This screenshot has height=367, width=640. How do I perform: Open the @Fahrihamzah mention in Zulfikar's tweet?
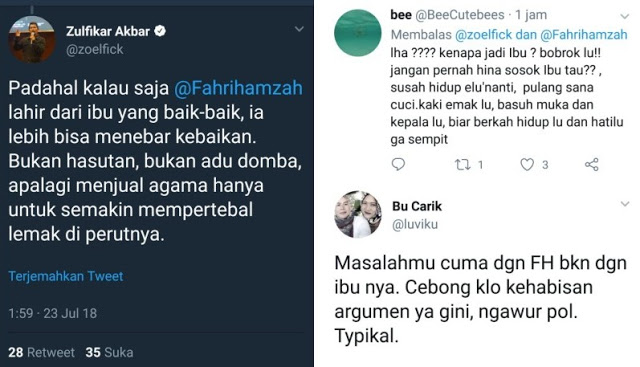coord(238,88)
